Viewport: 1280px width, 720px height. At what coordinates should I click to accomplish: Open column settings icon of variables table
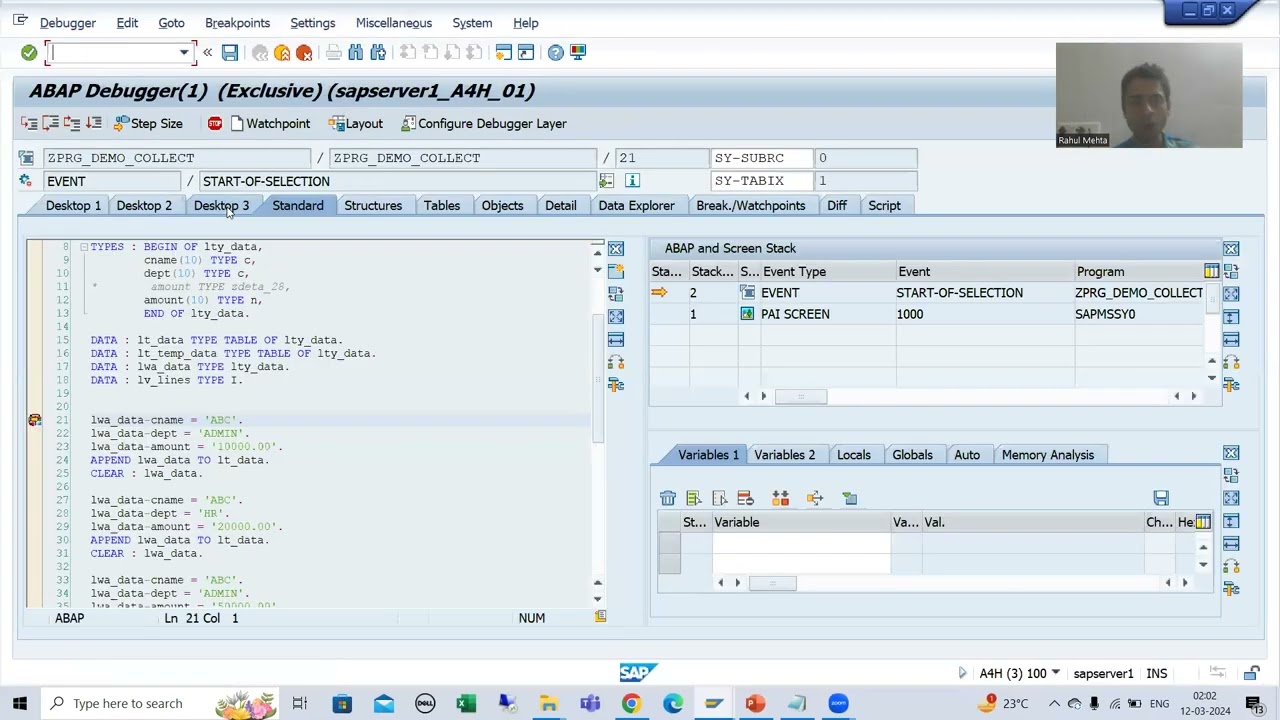(1203, 522)
